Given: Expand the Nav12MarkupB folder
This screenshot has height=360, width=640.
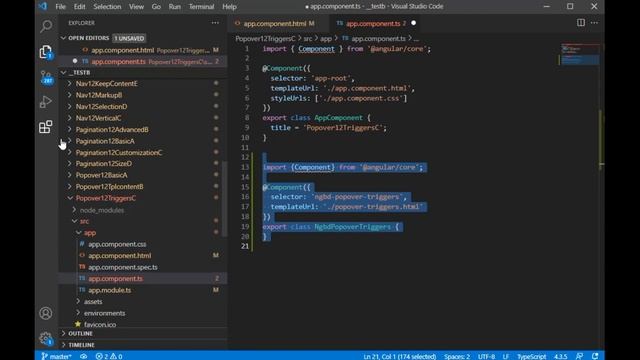Looking at the screenshot, I should (70, 95).
